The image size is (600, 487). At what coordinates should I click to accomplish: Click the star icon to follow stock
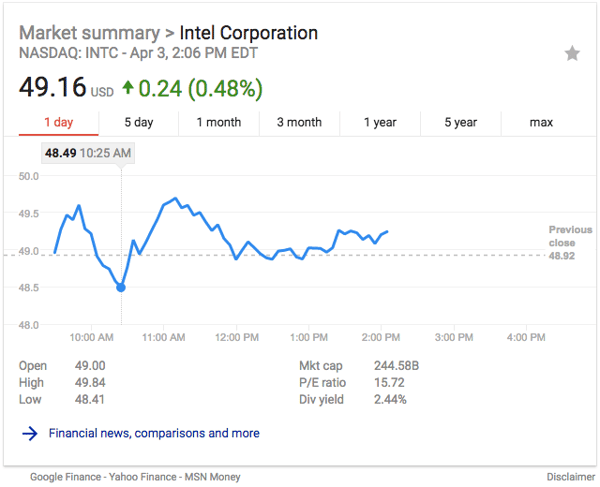[572, 54]
